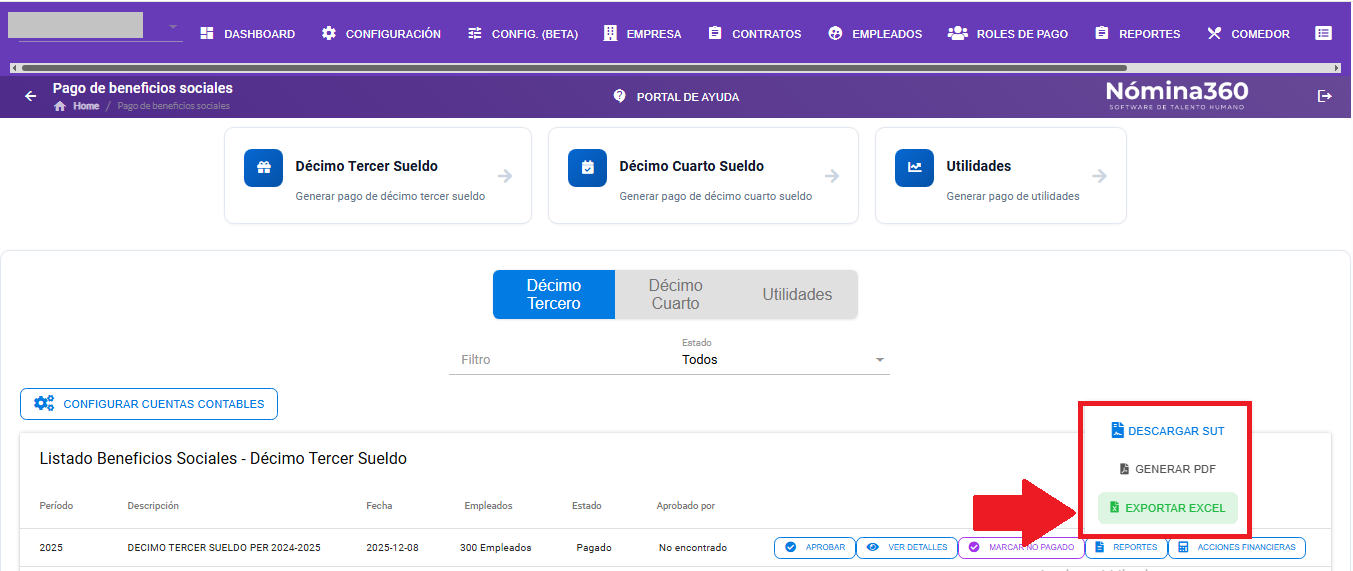
Task: Click Aprobar for the 2025 row
Action: 815,547
